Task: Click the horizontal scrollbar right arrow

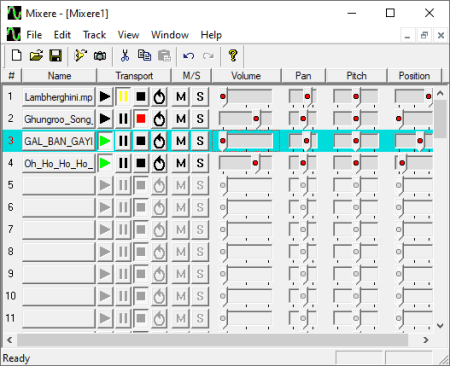Action: point(426,340)
